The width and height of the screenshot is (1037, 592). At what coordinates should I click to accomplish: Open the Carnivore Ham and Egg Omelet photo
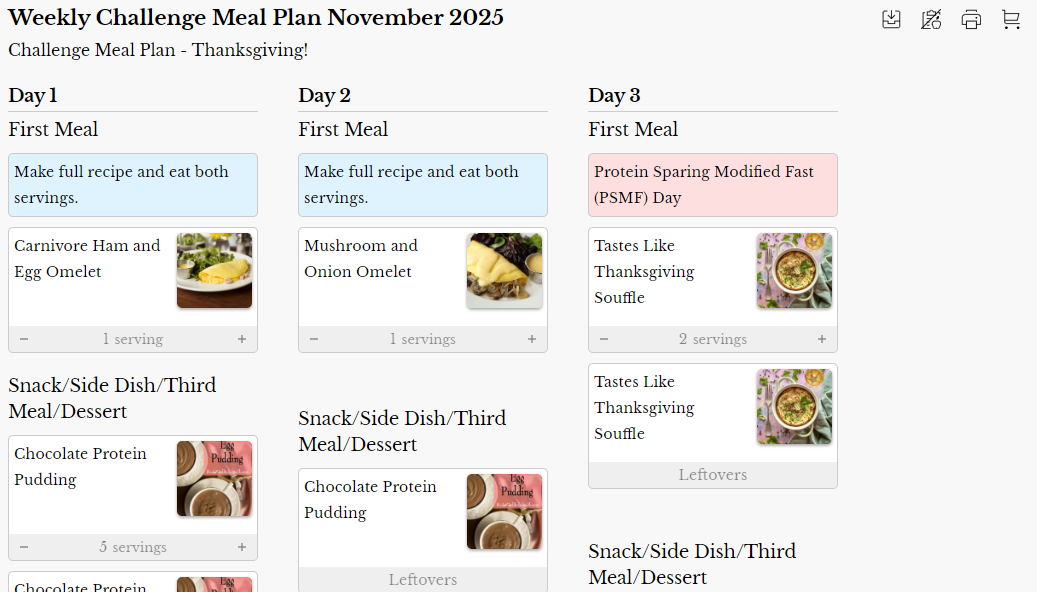pos(214,270)
